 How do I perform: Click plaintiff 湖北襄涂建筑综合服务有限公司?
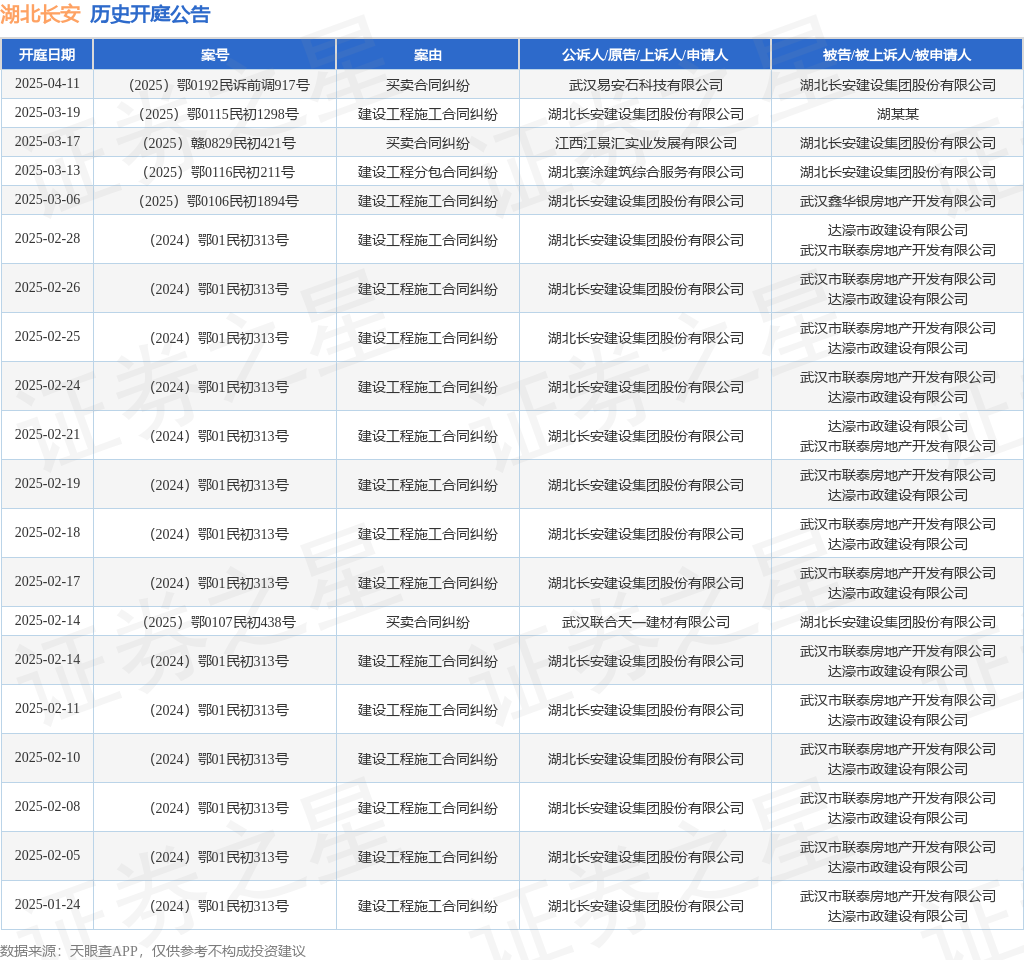tap(646, 172)
